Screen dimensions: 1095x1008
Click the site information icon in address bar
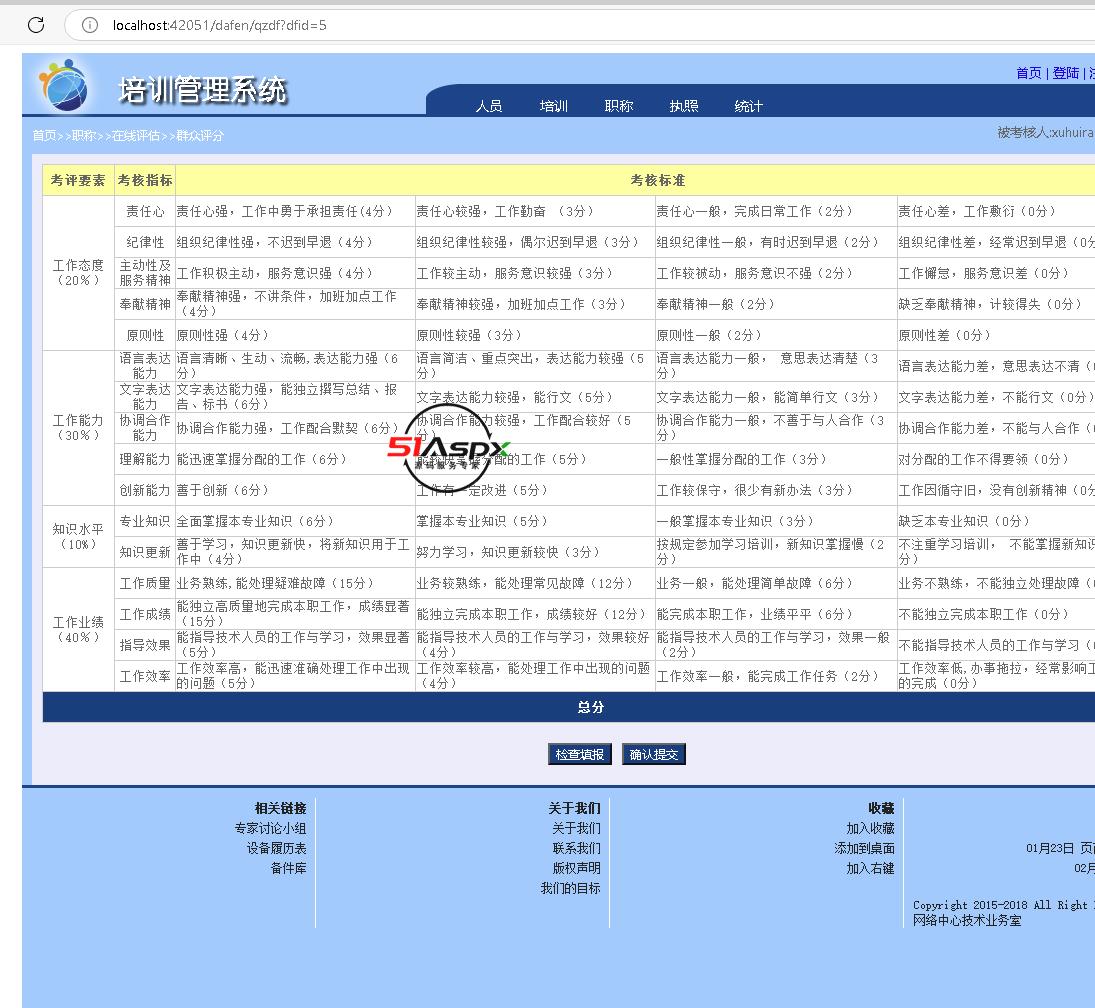point(90,25)
